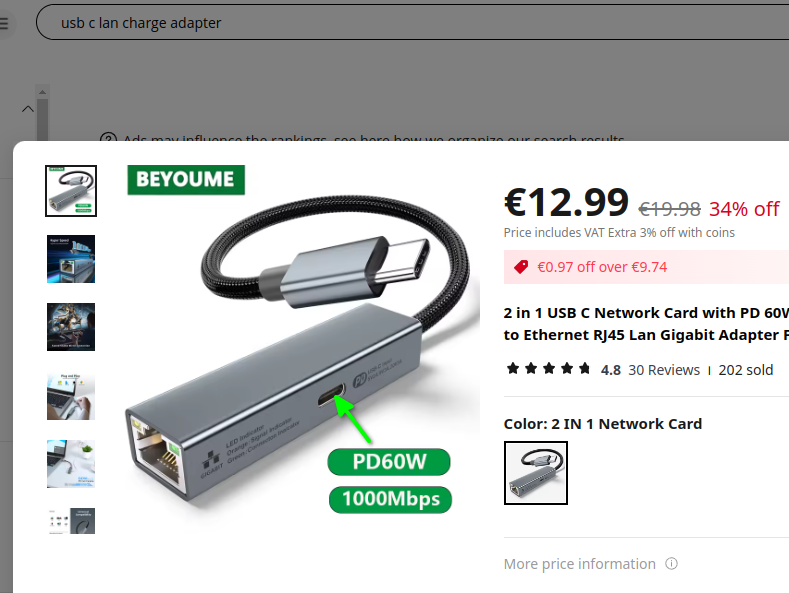Open the hamburger menu icon

click(x=4, y=23)
